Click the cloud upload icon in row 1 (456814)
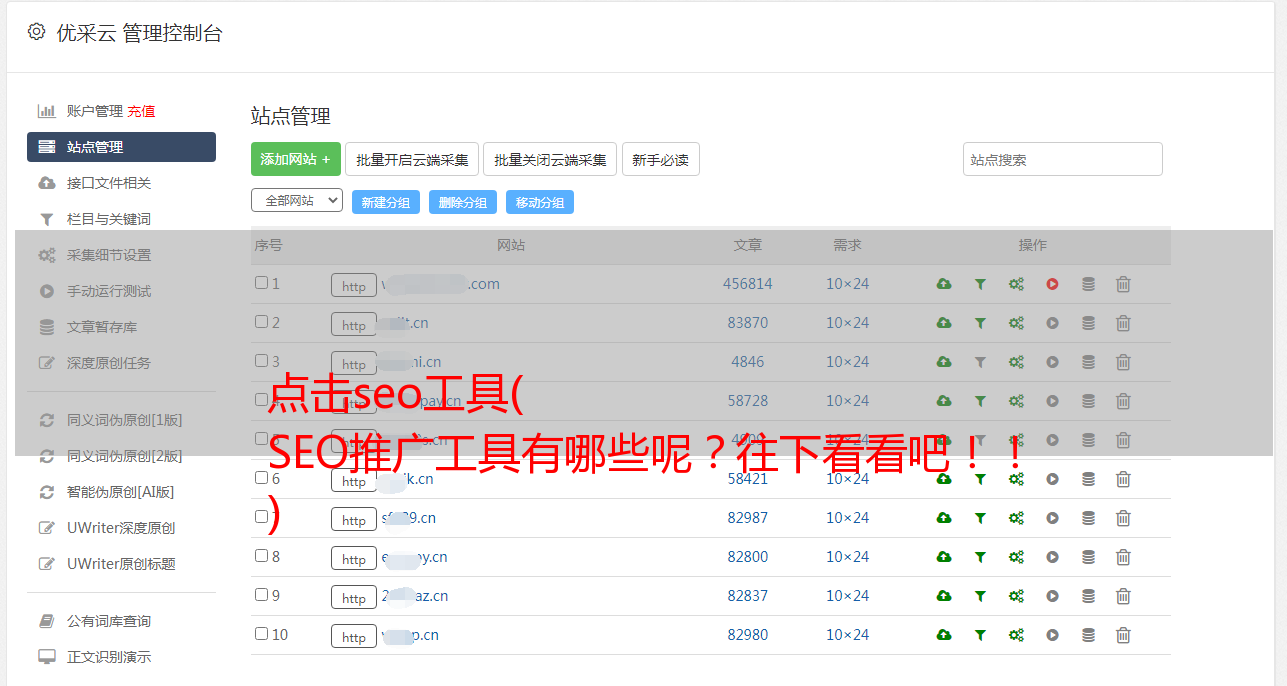 click(944, 284)
